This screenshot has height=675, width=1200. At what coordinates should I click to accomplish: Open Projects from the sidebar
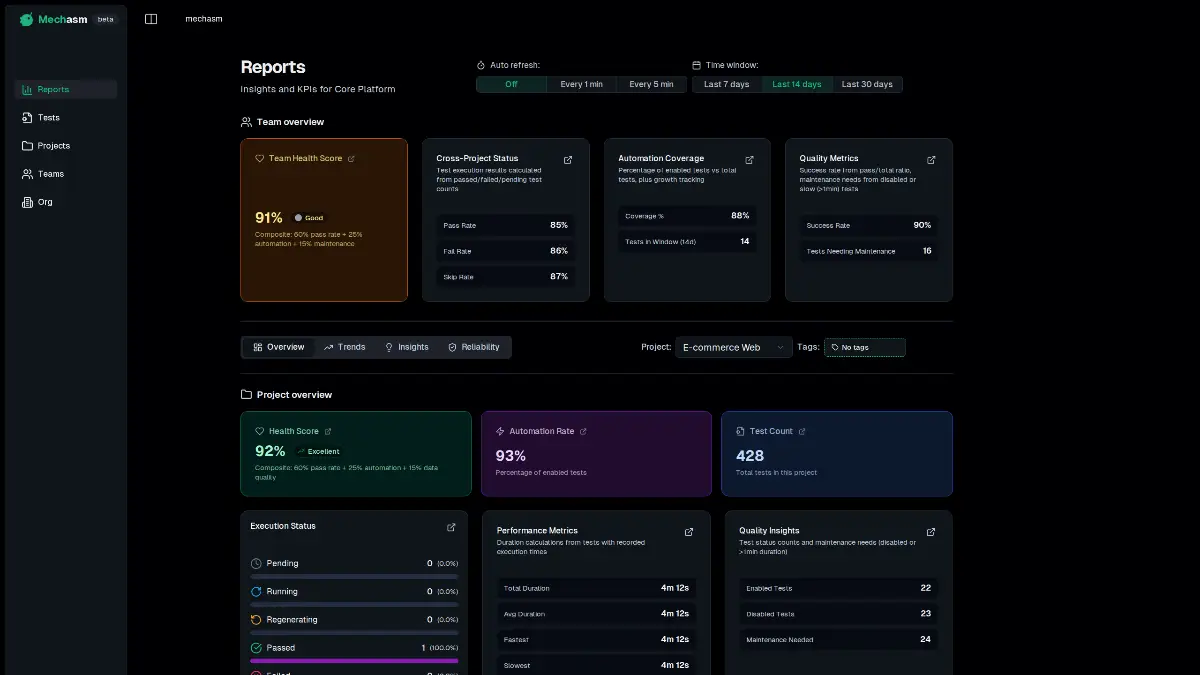(53, 146)
